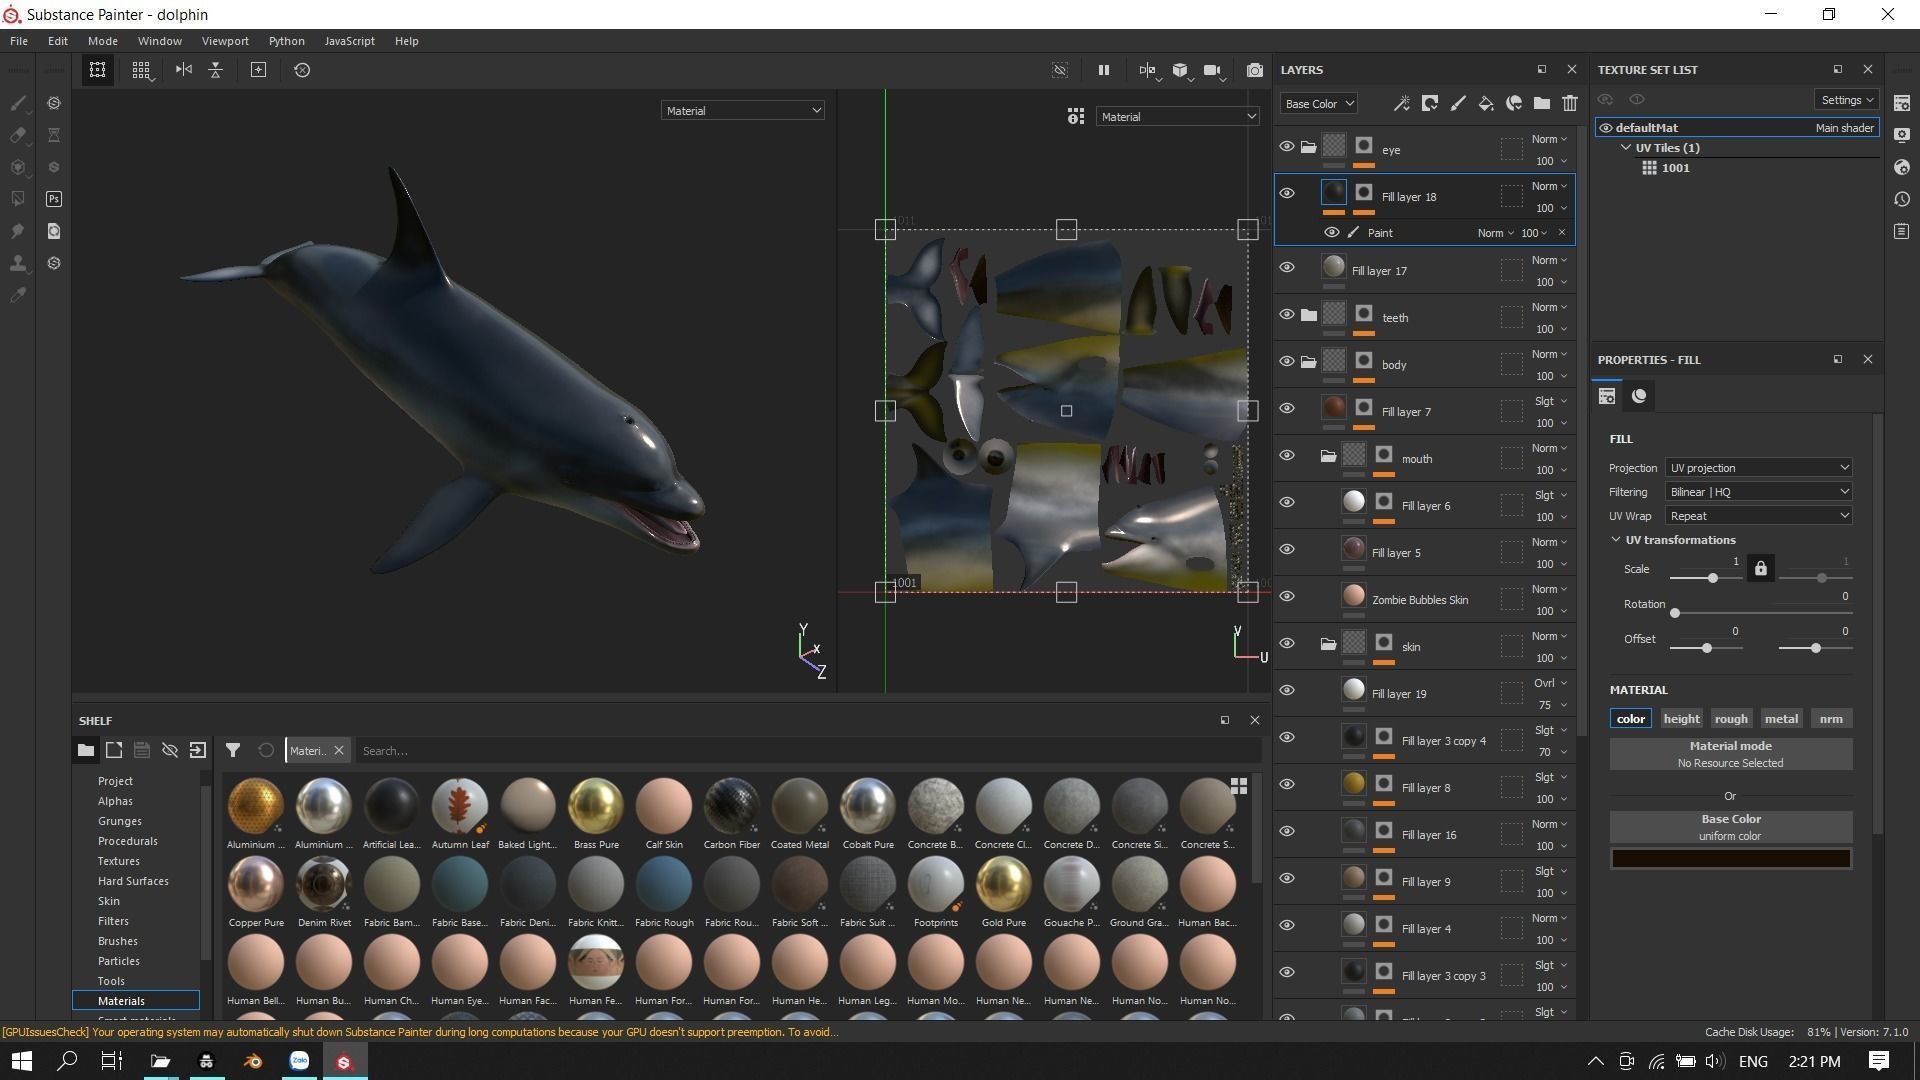This screenshot has width=1920, height=1080.
Task: Select the Skin category in shelf
Action: click(109, 901)
